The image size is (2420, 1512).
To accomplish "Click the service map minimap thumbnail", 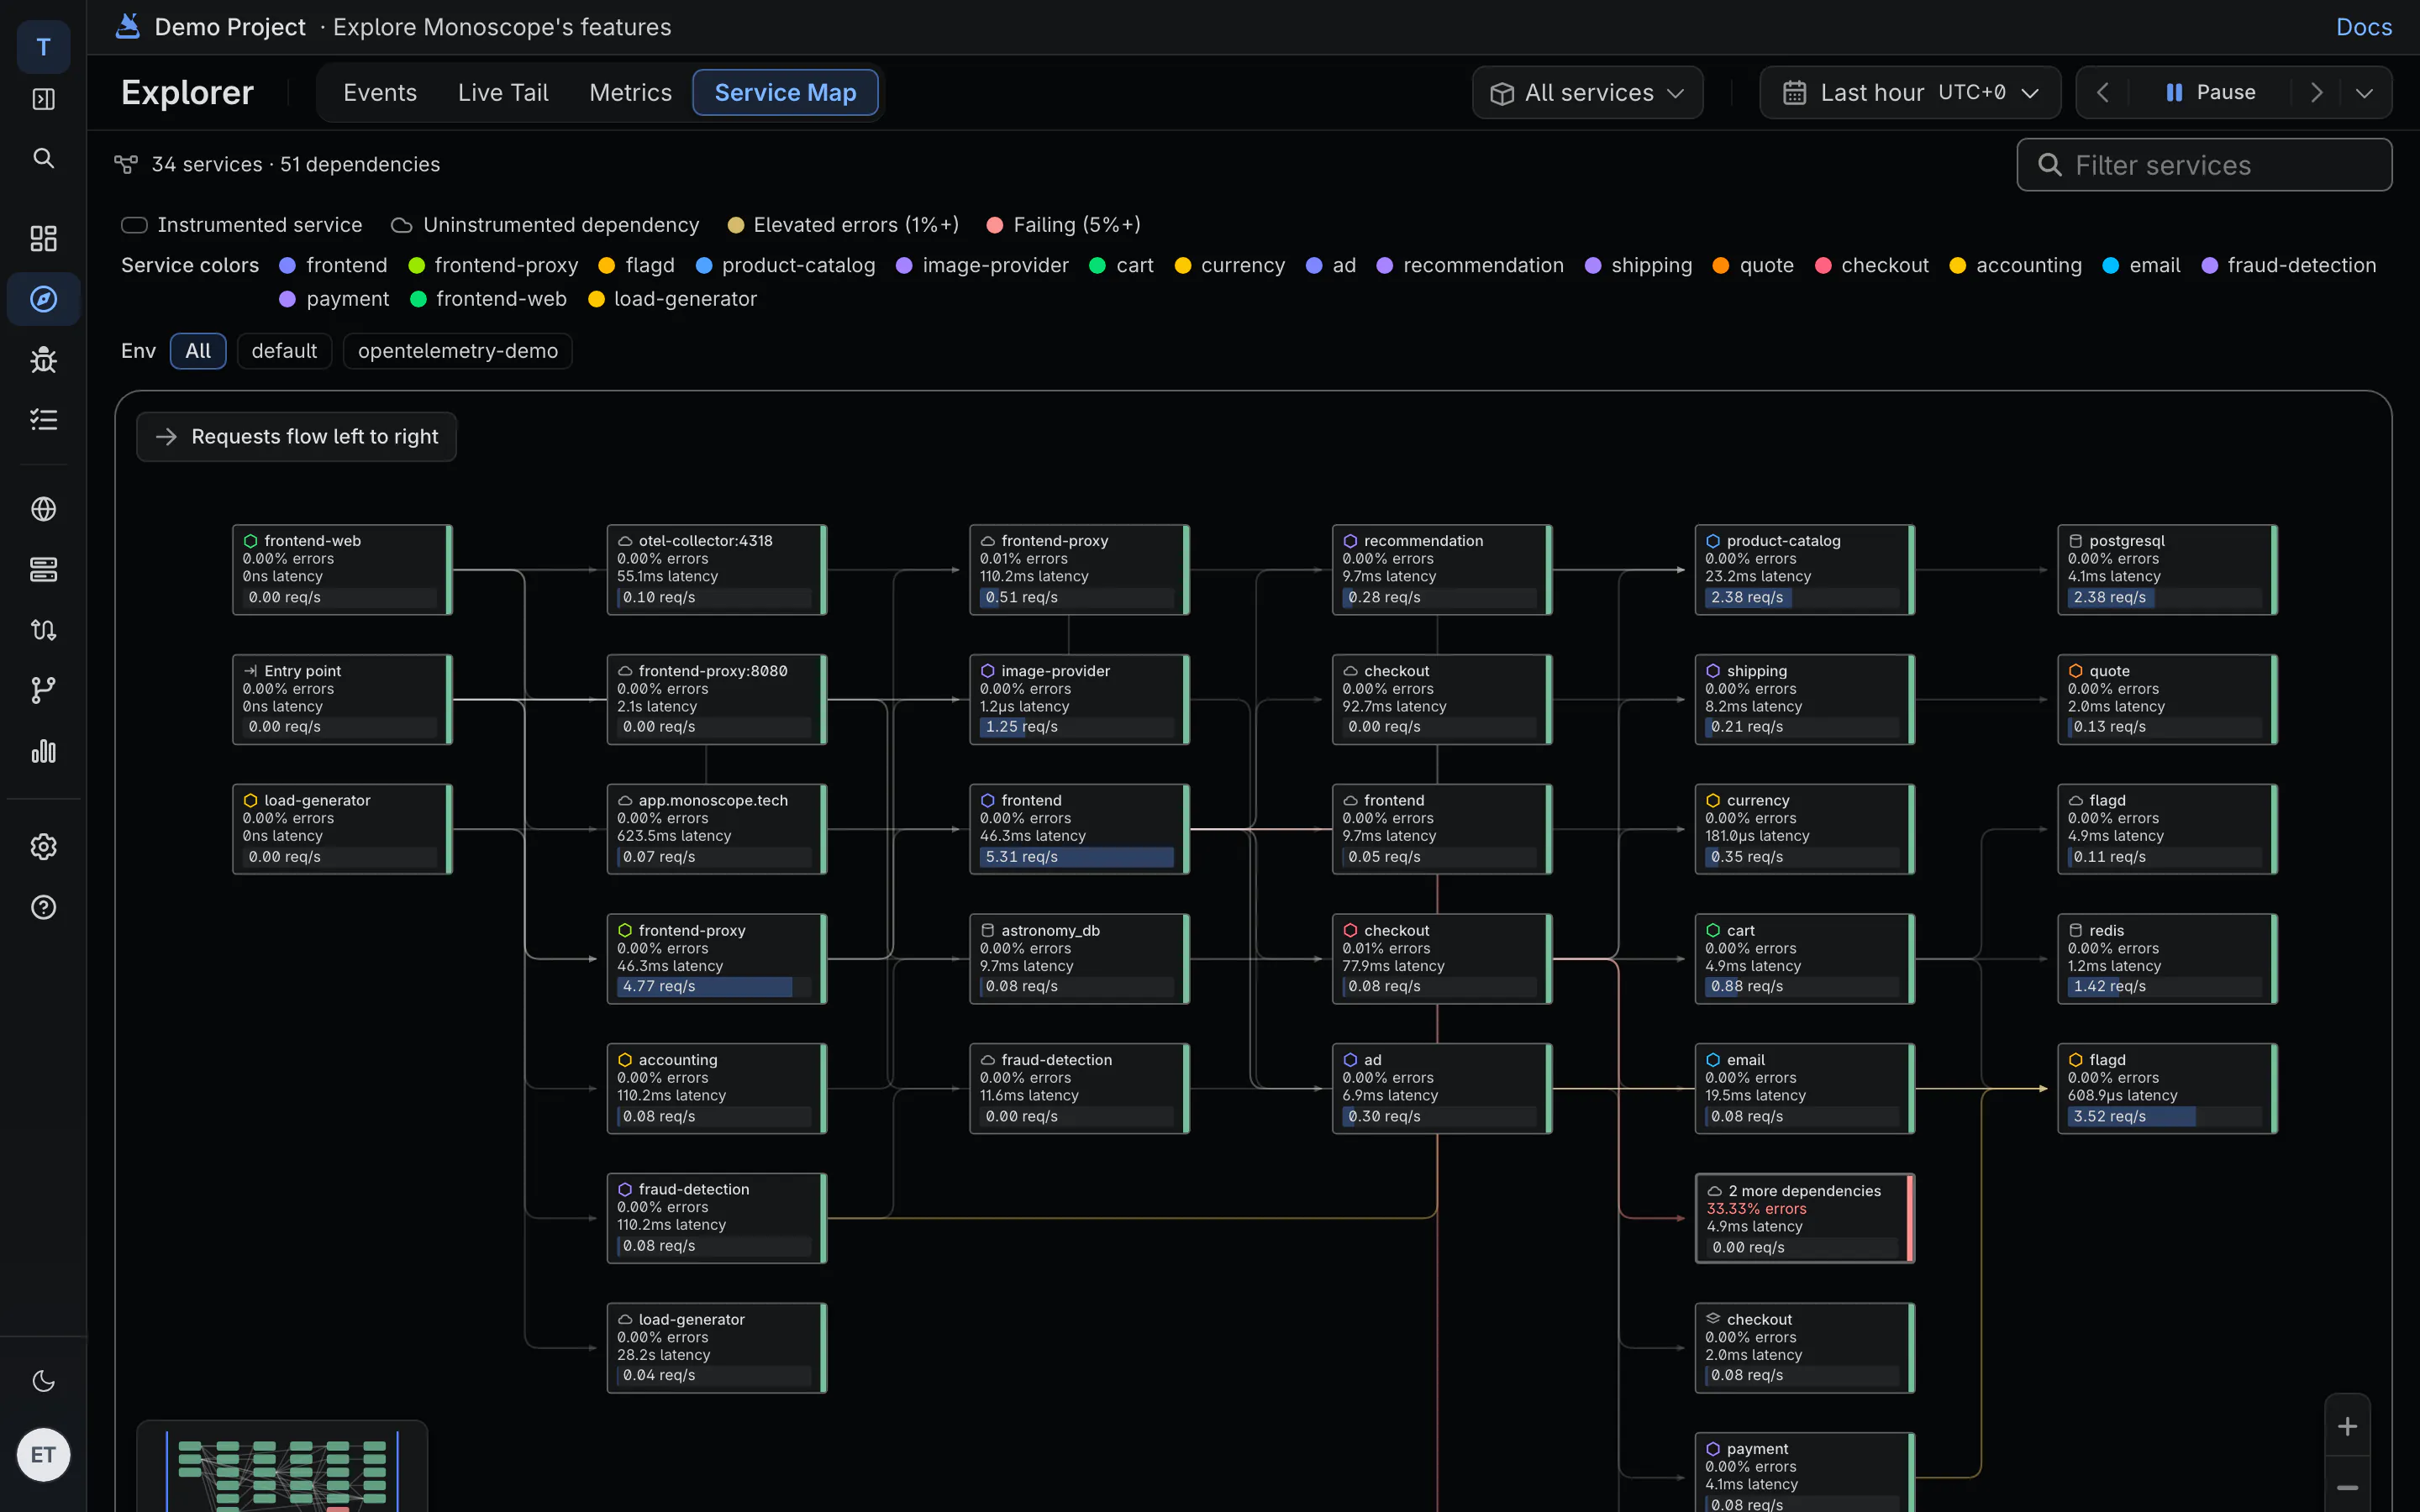I will pyautogui.click(x=282, y=1466).
